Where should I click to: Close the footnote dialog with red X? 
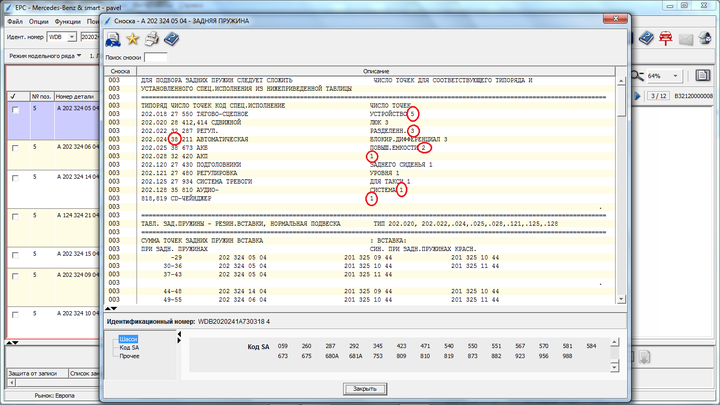tap(615, 19)
